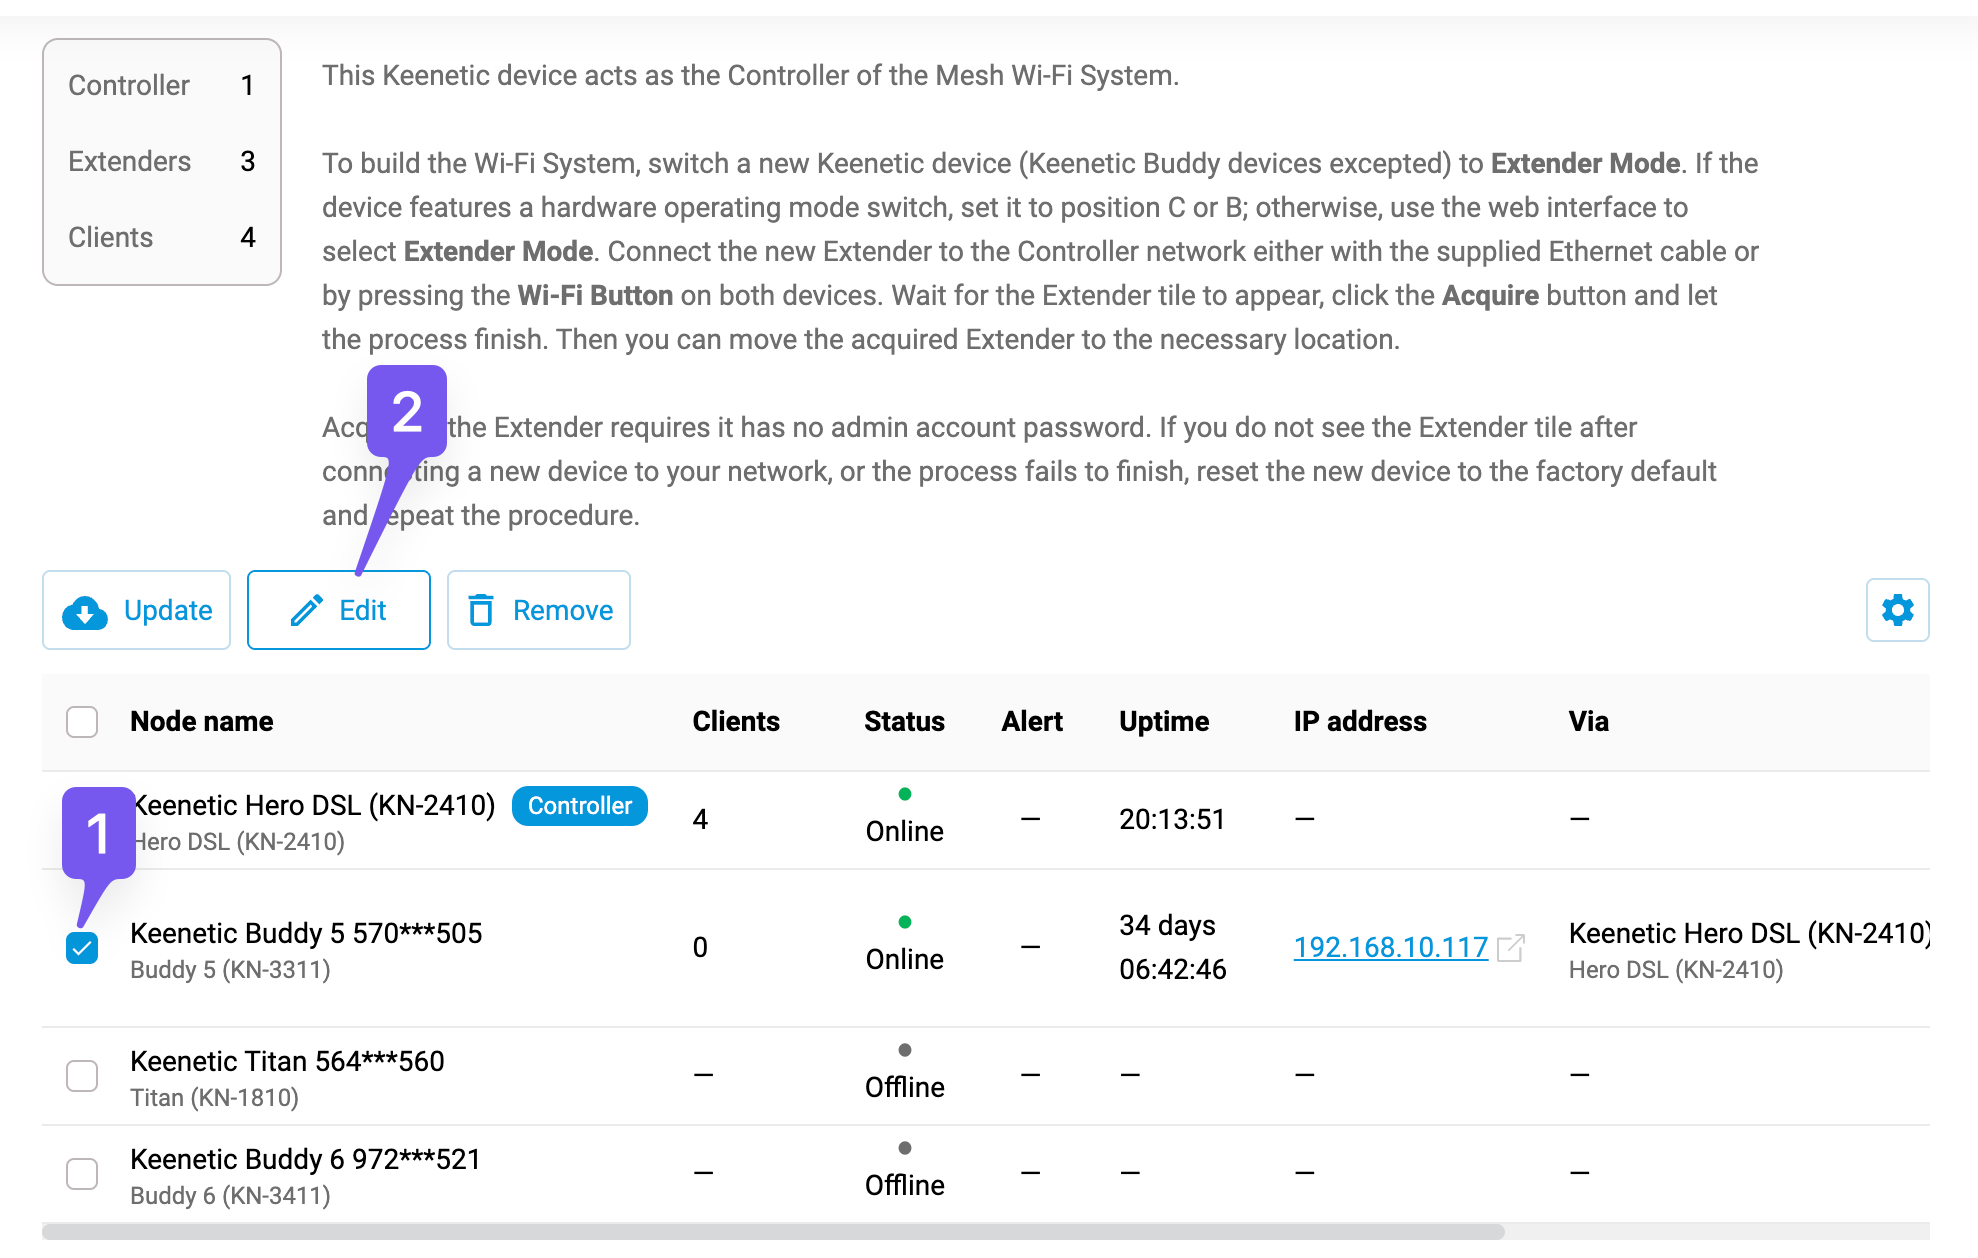1978x1258 pixels.
Task: Click the Uptime column header
Action: (x=1163, y=722)
